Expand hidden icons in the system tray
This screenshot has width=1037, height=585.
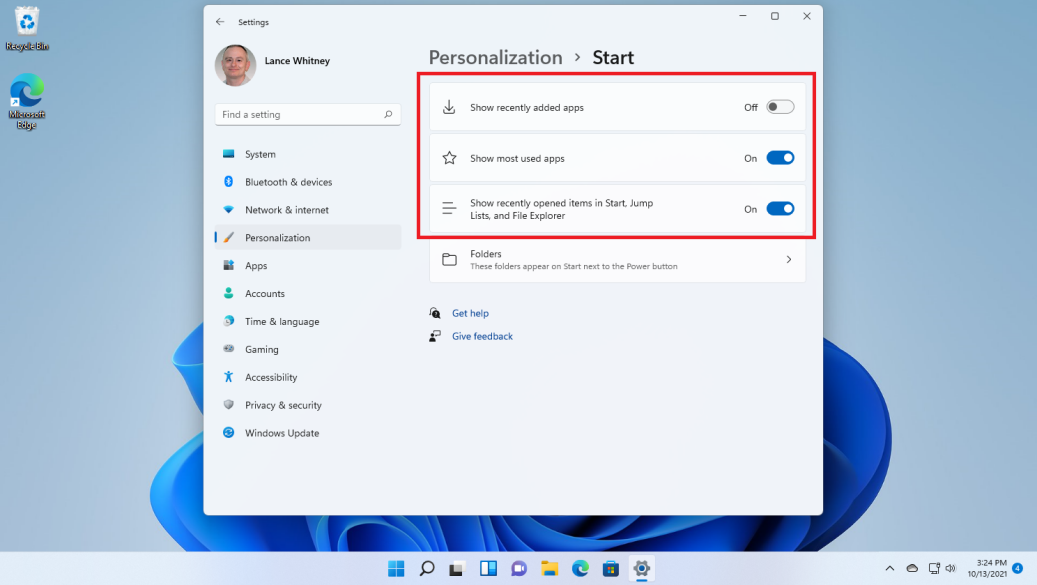pyautogui.click(x=889, y=568)
